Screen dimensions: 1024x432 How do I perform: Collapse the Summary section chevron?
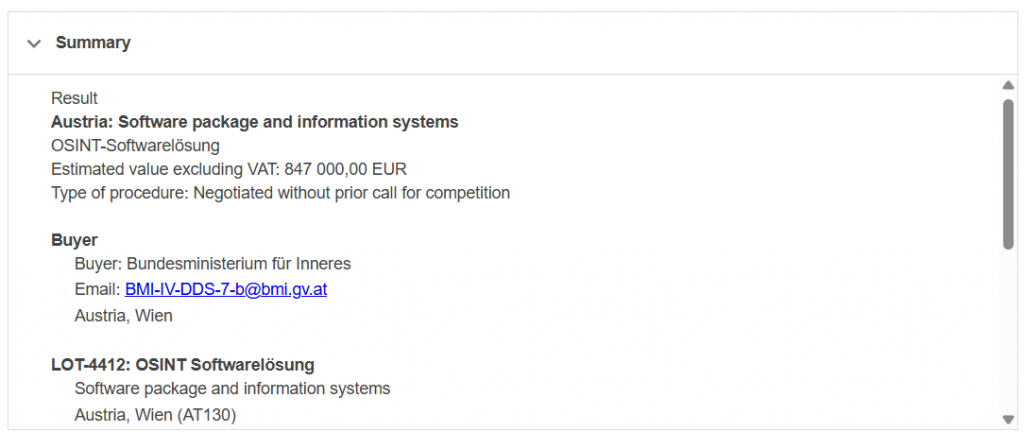click(34, 44)
